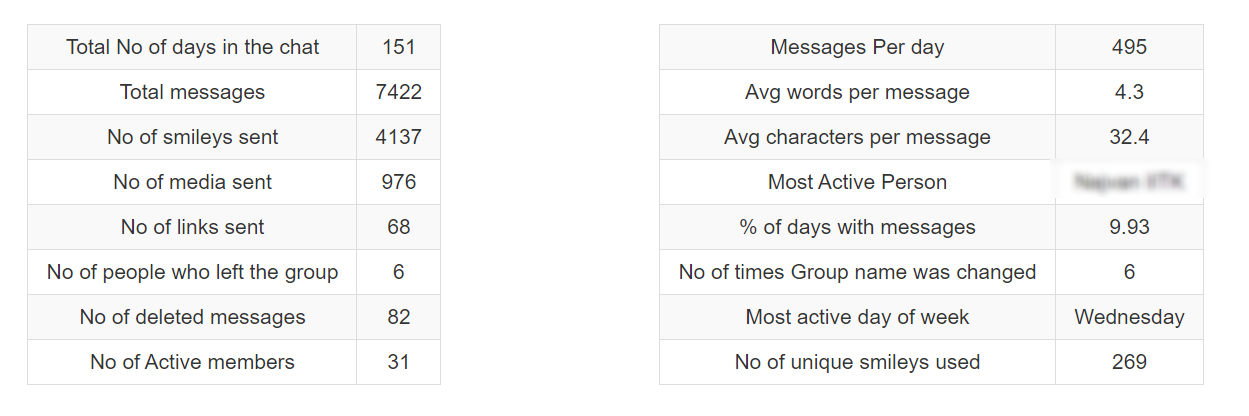
Task: Select the blurred most active person name
Action: point(1129,182)
